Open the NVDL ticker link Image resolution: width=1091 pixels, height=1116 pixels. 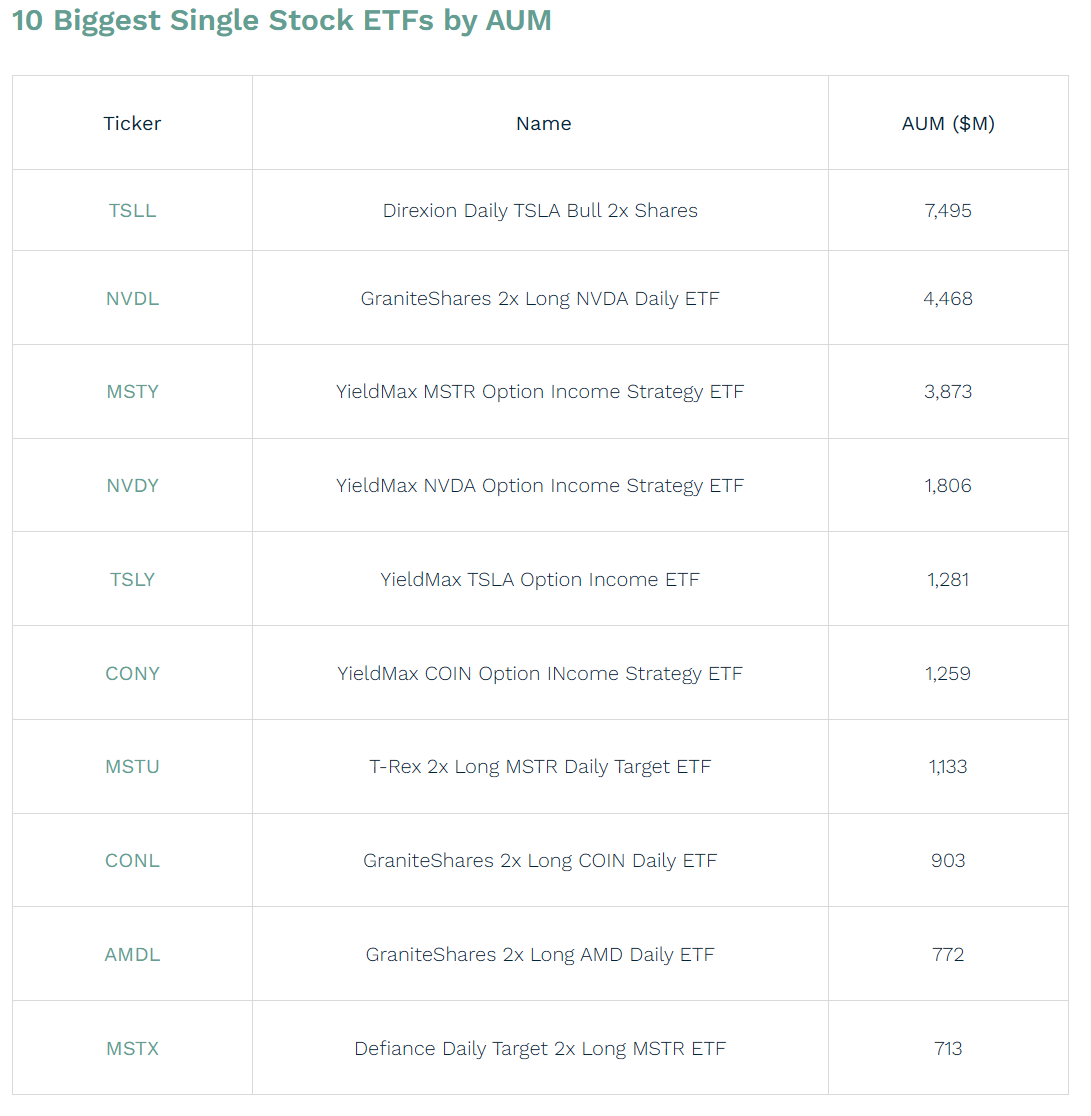(132, 299)
